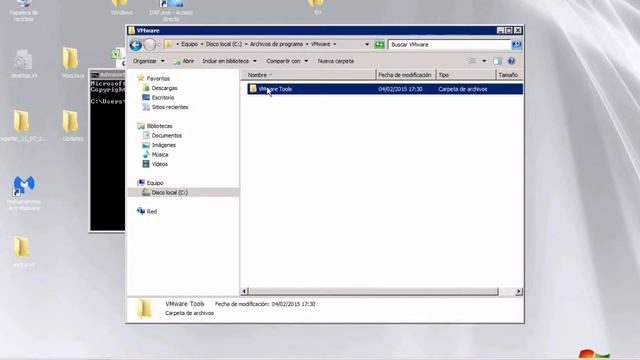The height and width of the screenshot is (360, 640).
Task: Sort by the Nombre column header
Action: (x=308, y=75)
